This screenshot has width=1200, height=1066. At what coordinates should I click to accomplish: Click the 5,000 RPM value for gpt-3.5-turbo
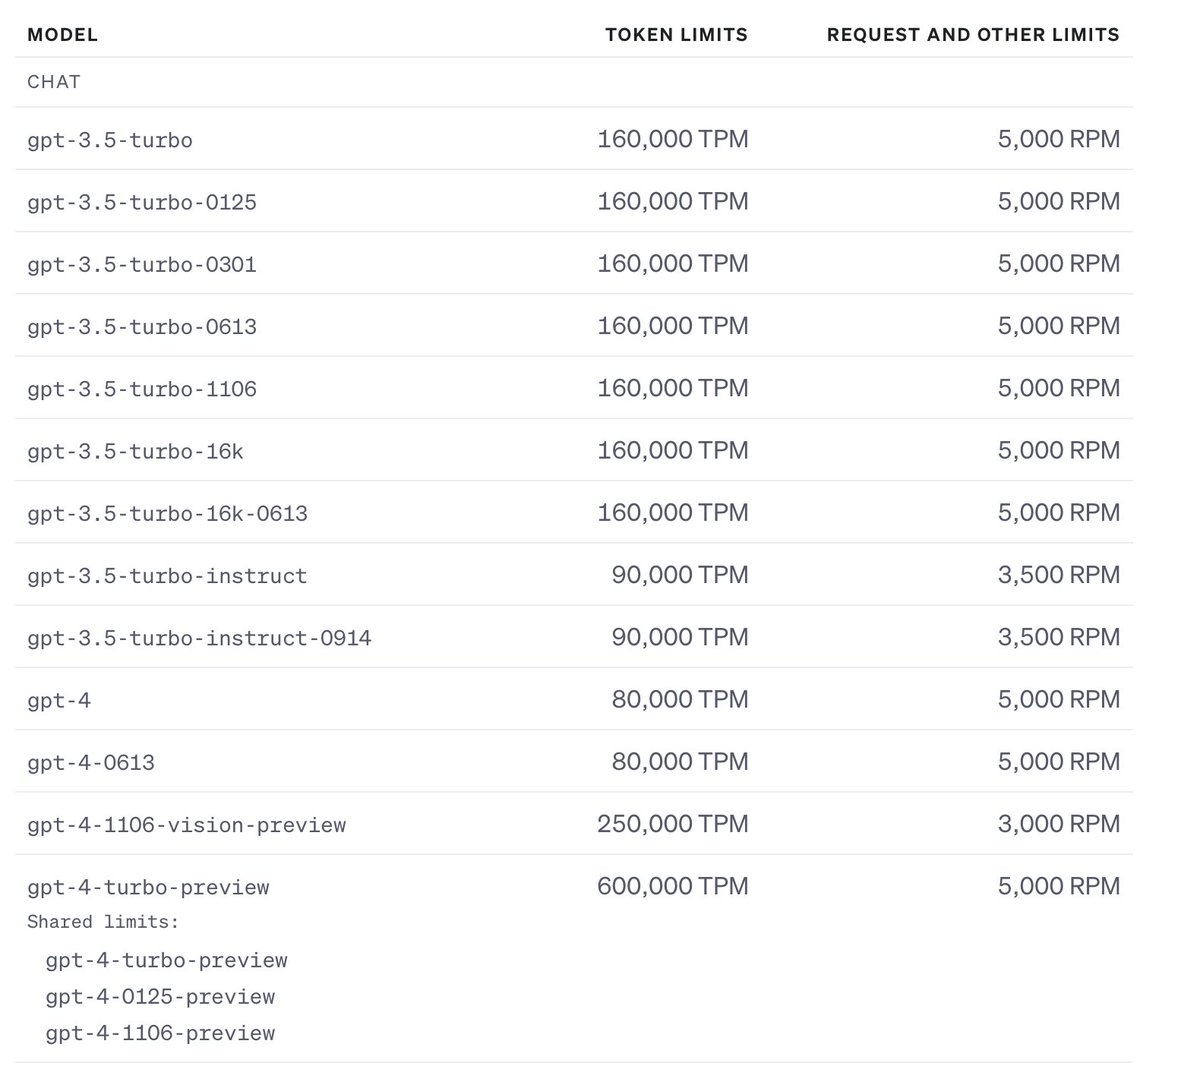[1058, 140]
